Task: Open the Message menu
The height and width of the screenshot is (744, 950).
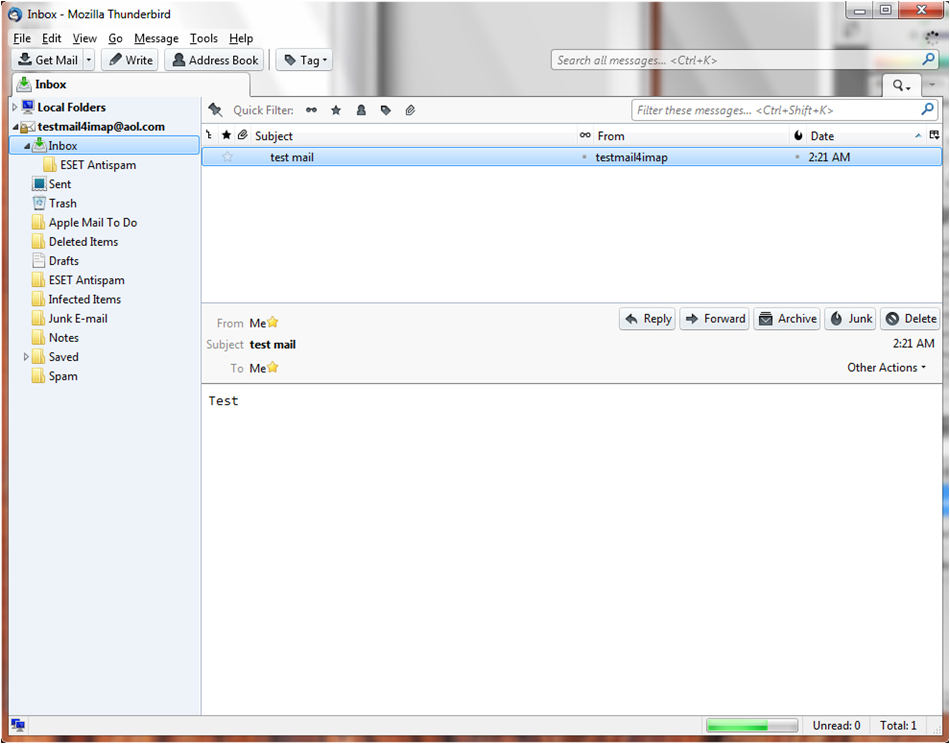Action: pyautogui.click(x=156, y=38)
